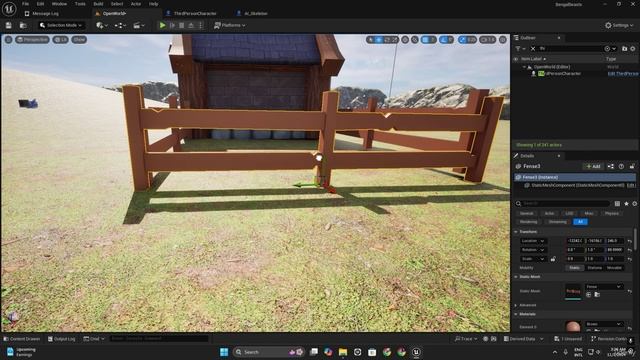Screen dimensions: 640x360
Task: Click the Lit view mode button
Action: click(60, 40)
